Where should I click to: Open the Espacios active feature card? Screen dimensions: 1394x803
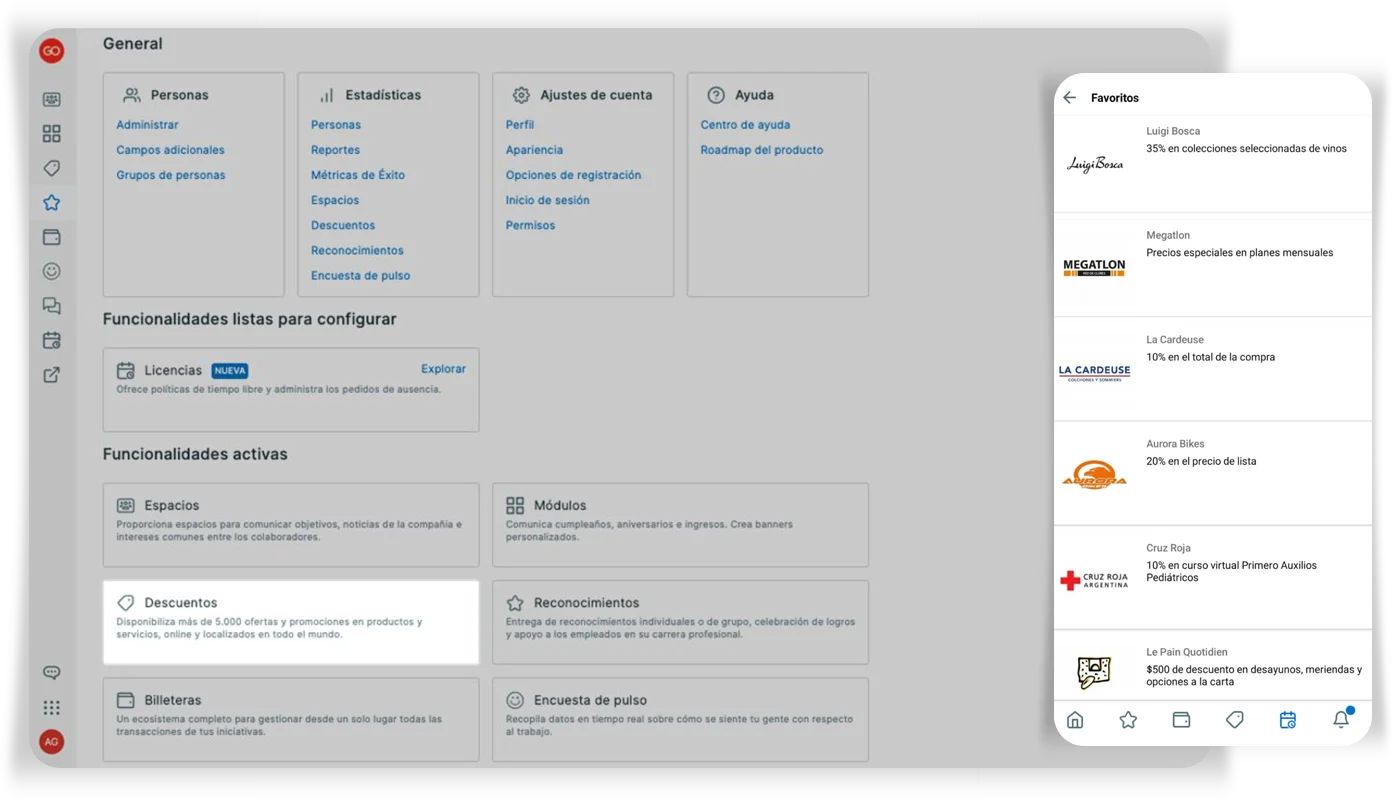291,525
